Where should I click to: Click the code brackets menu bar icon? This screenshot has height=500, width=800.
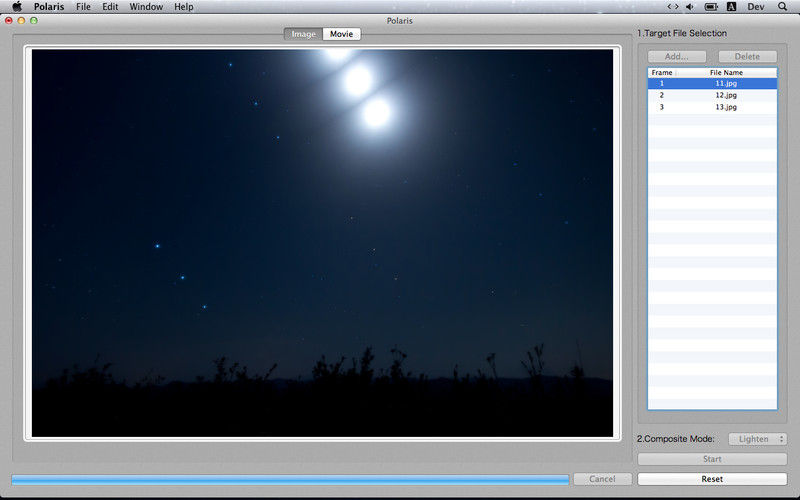(673, 7)
